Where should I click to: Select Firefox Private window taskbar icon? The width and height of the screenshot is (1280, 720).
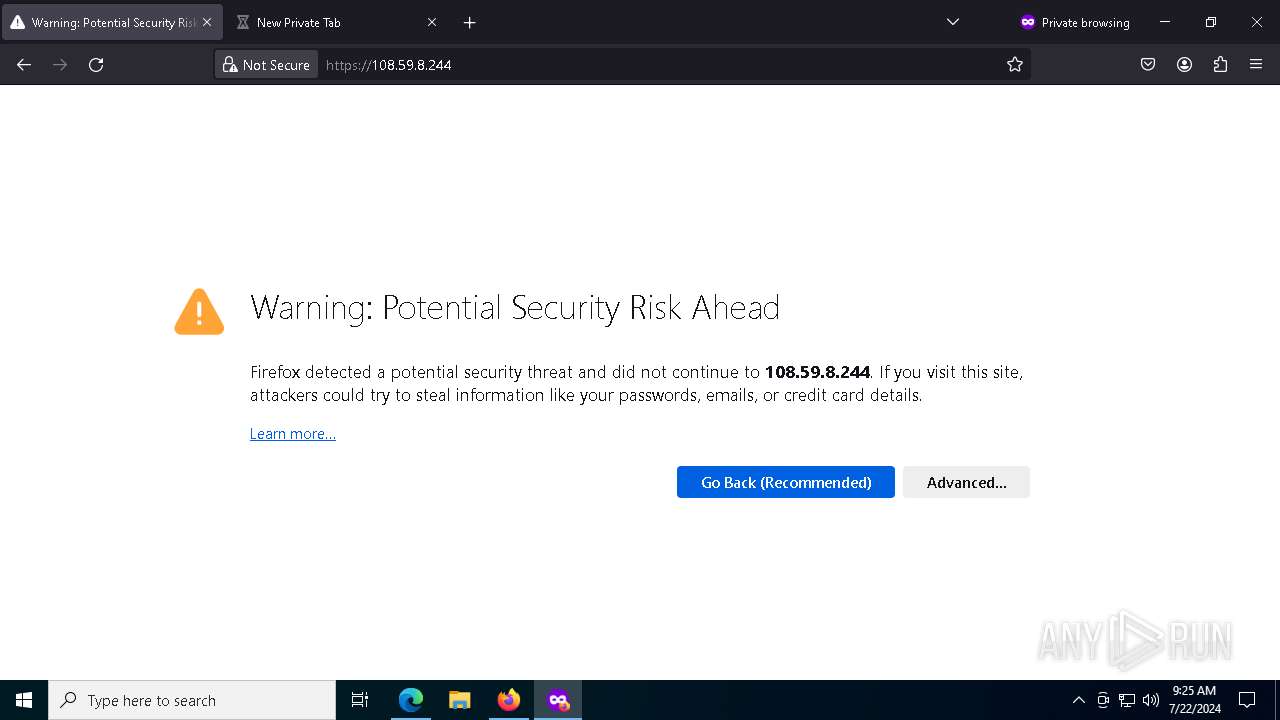pyautogui.click(x=558, y=700)
